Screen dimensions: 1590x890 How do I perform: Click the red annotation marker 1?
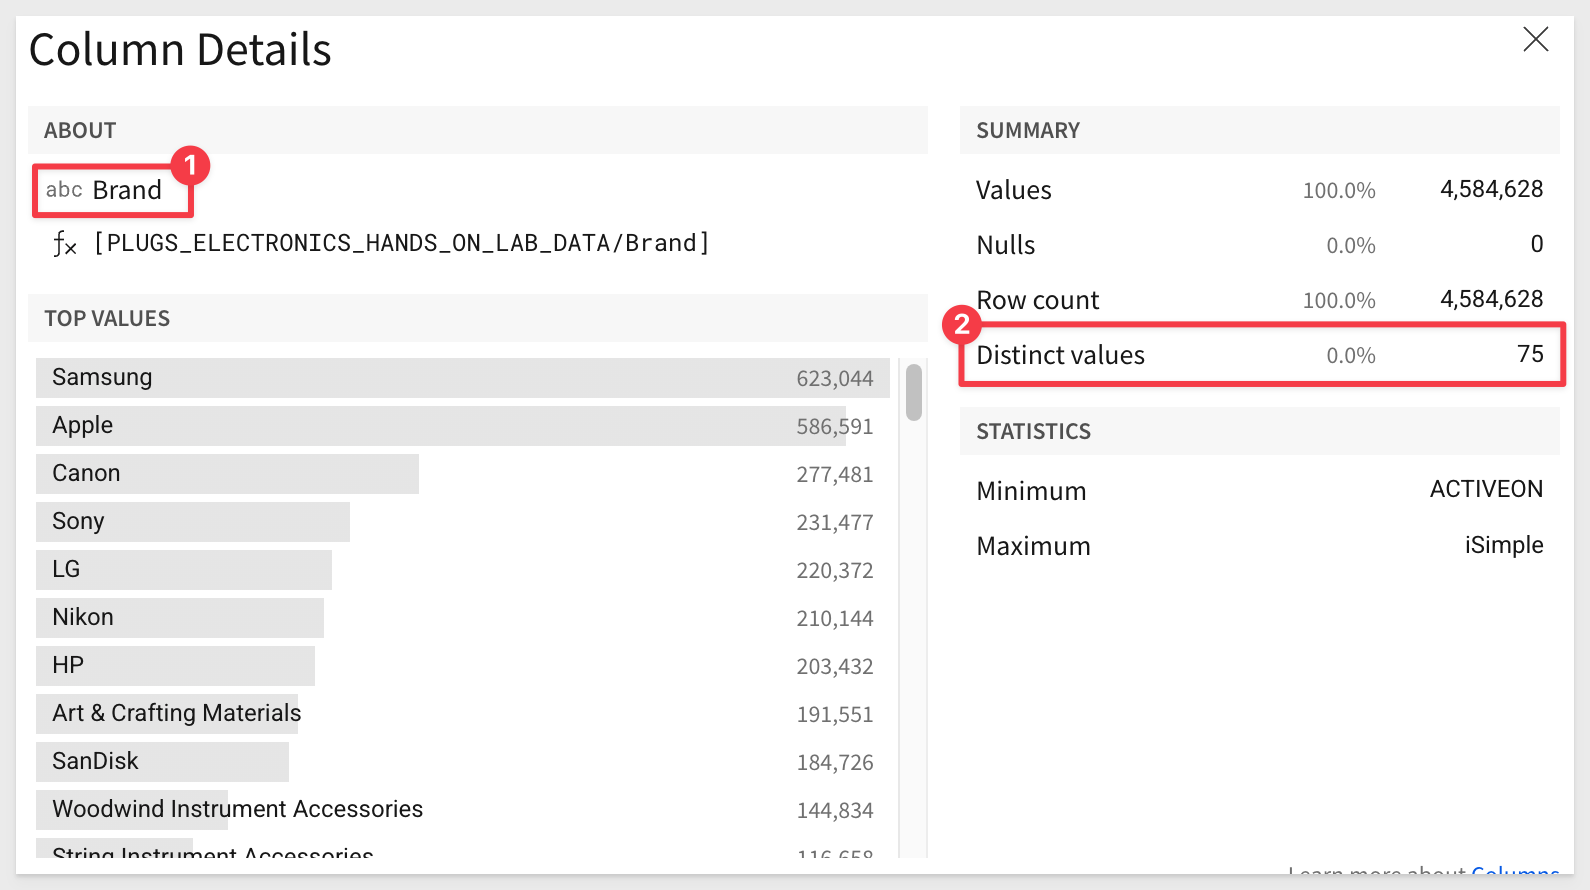pyautogui.click(x=190, y=165)
